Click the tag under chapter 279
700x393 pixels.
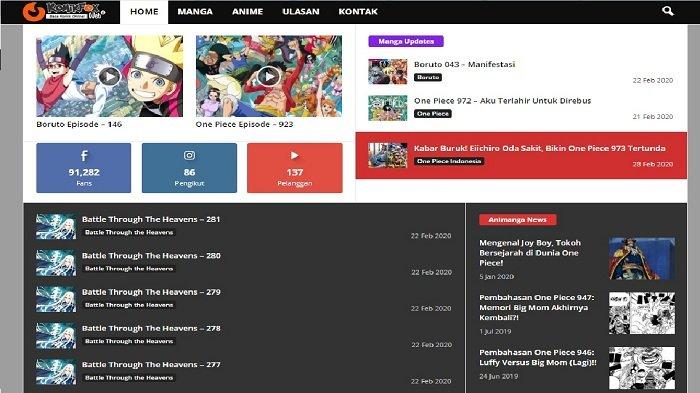pyautogui.click(x=129, y=305)
